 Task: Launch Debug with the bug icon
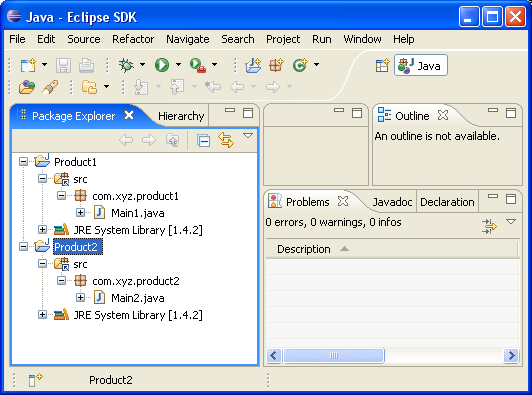tap(126, 64)
